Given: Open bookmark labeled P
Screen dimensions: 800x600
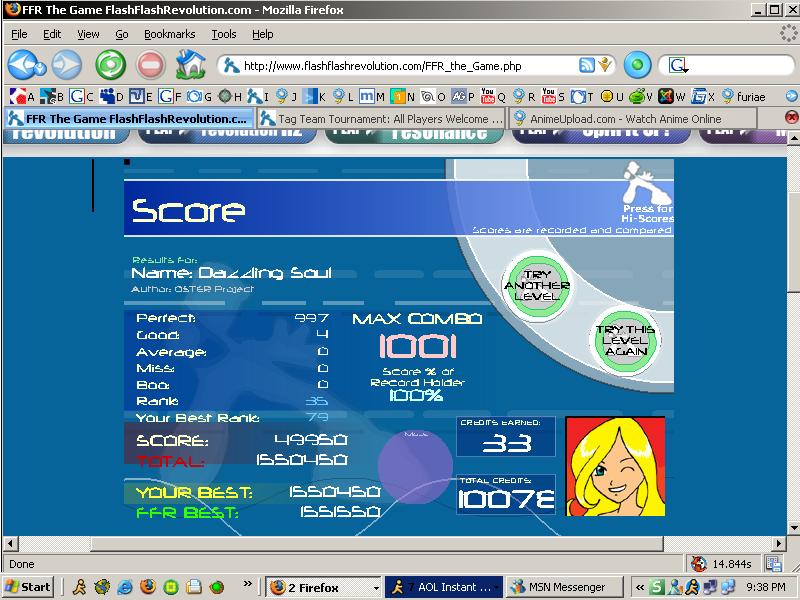Looking at the screenshot, I should (x=463, y=96).
